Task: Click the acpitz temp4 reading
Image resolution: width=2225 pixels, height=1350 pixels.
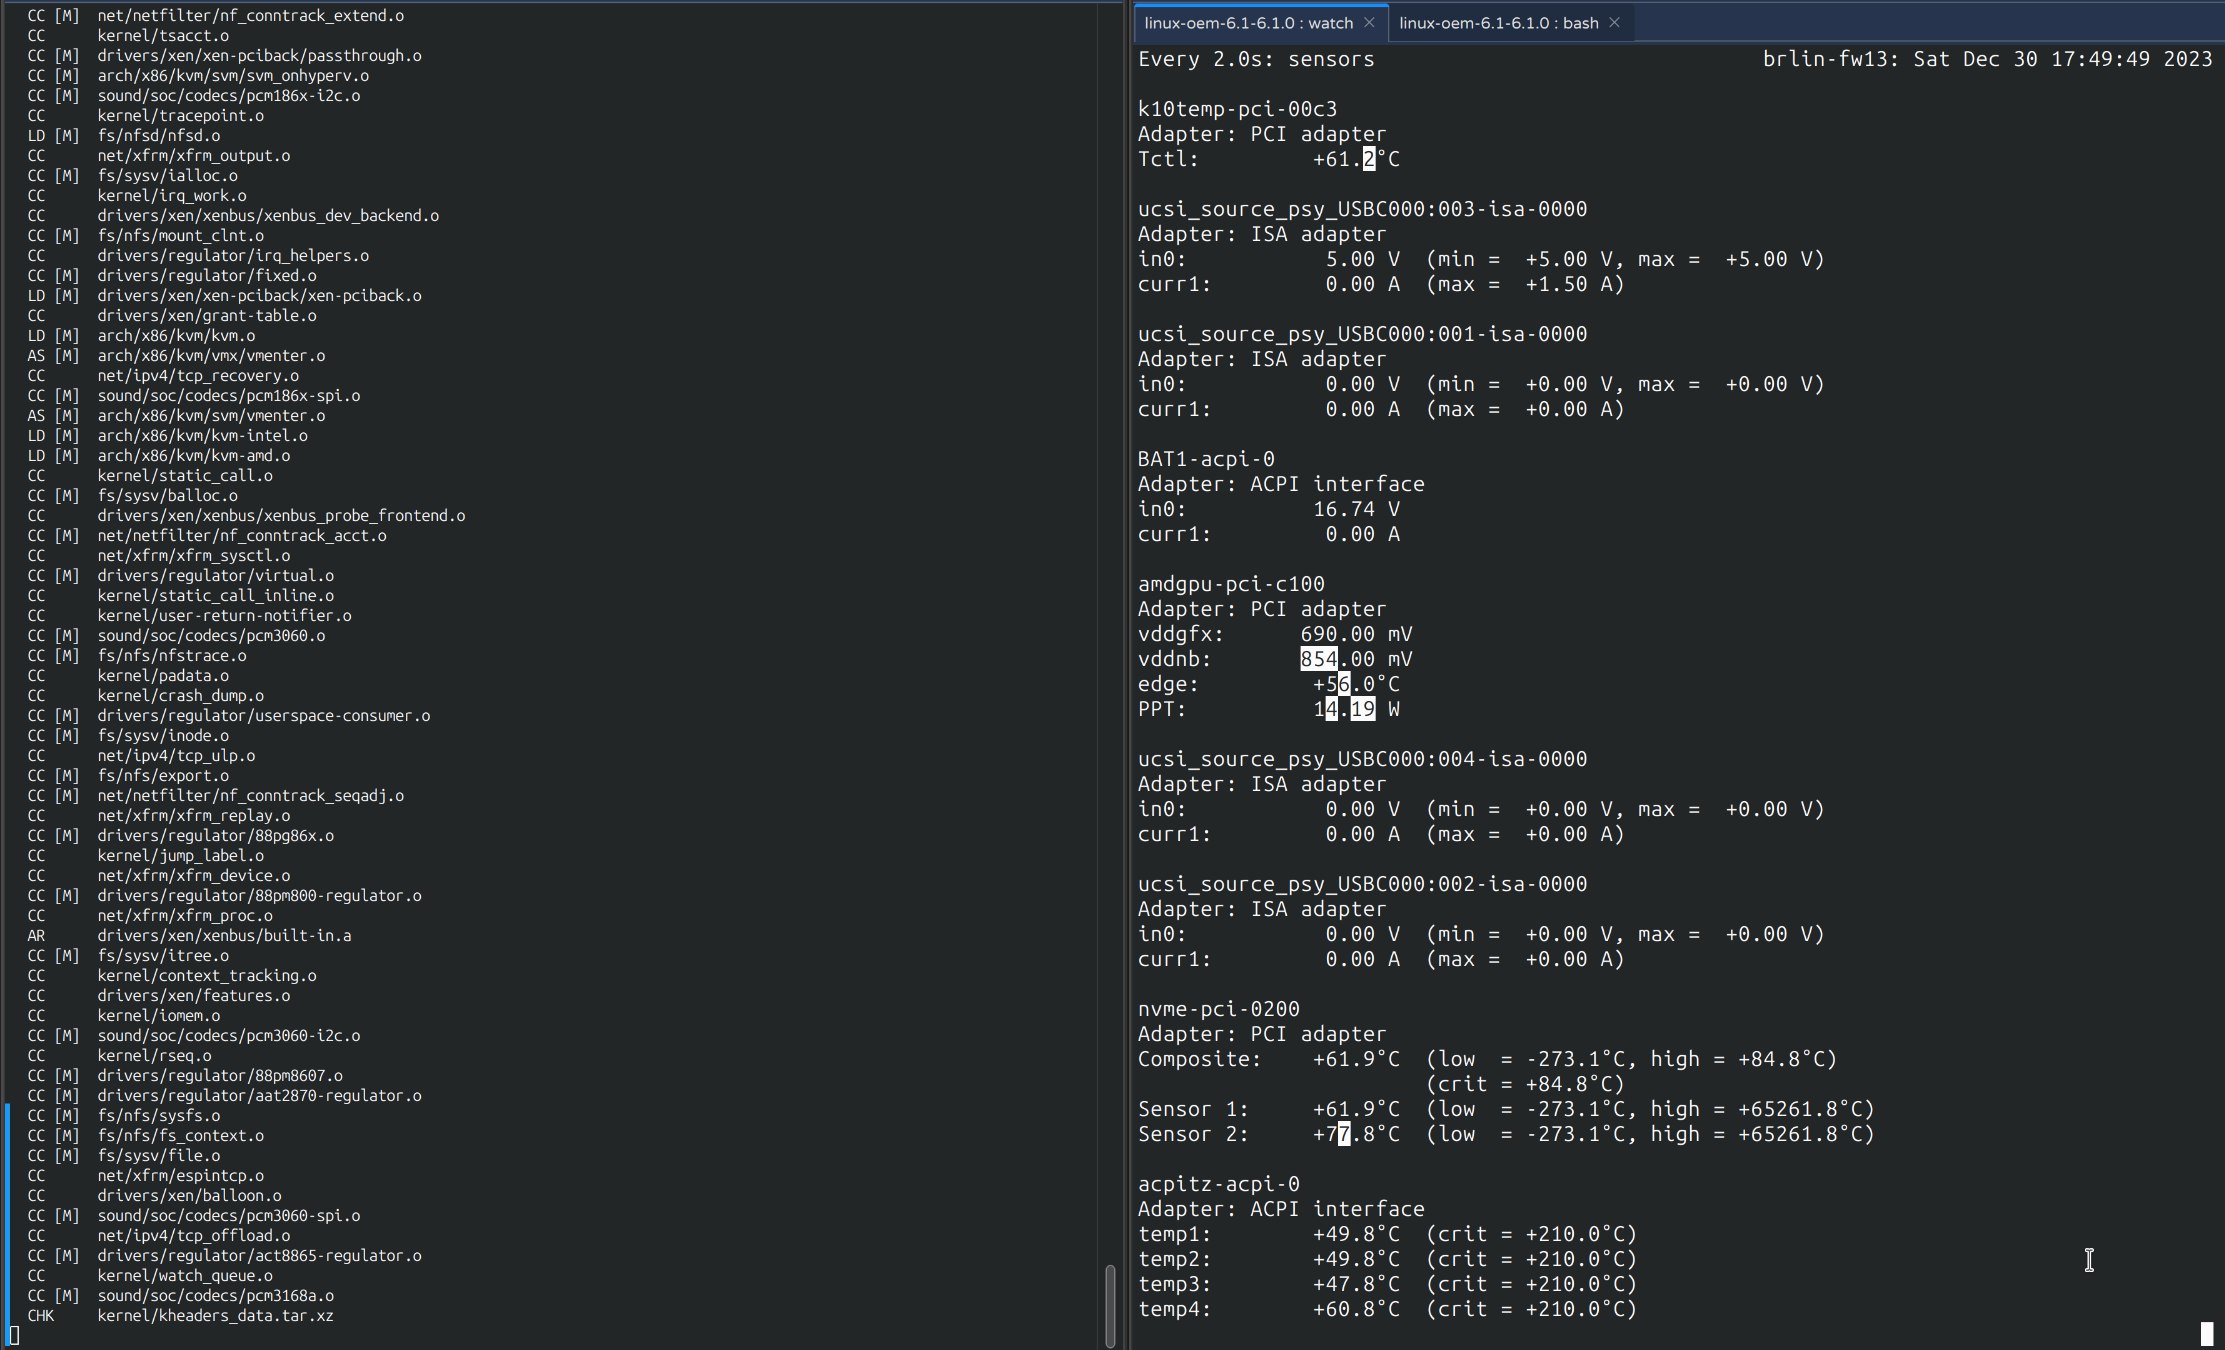Action: click(1355, 1309)
